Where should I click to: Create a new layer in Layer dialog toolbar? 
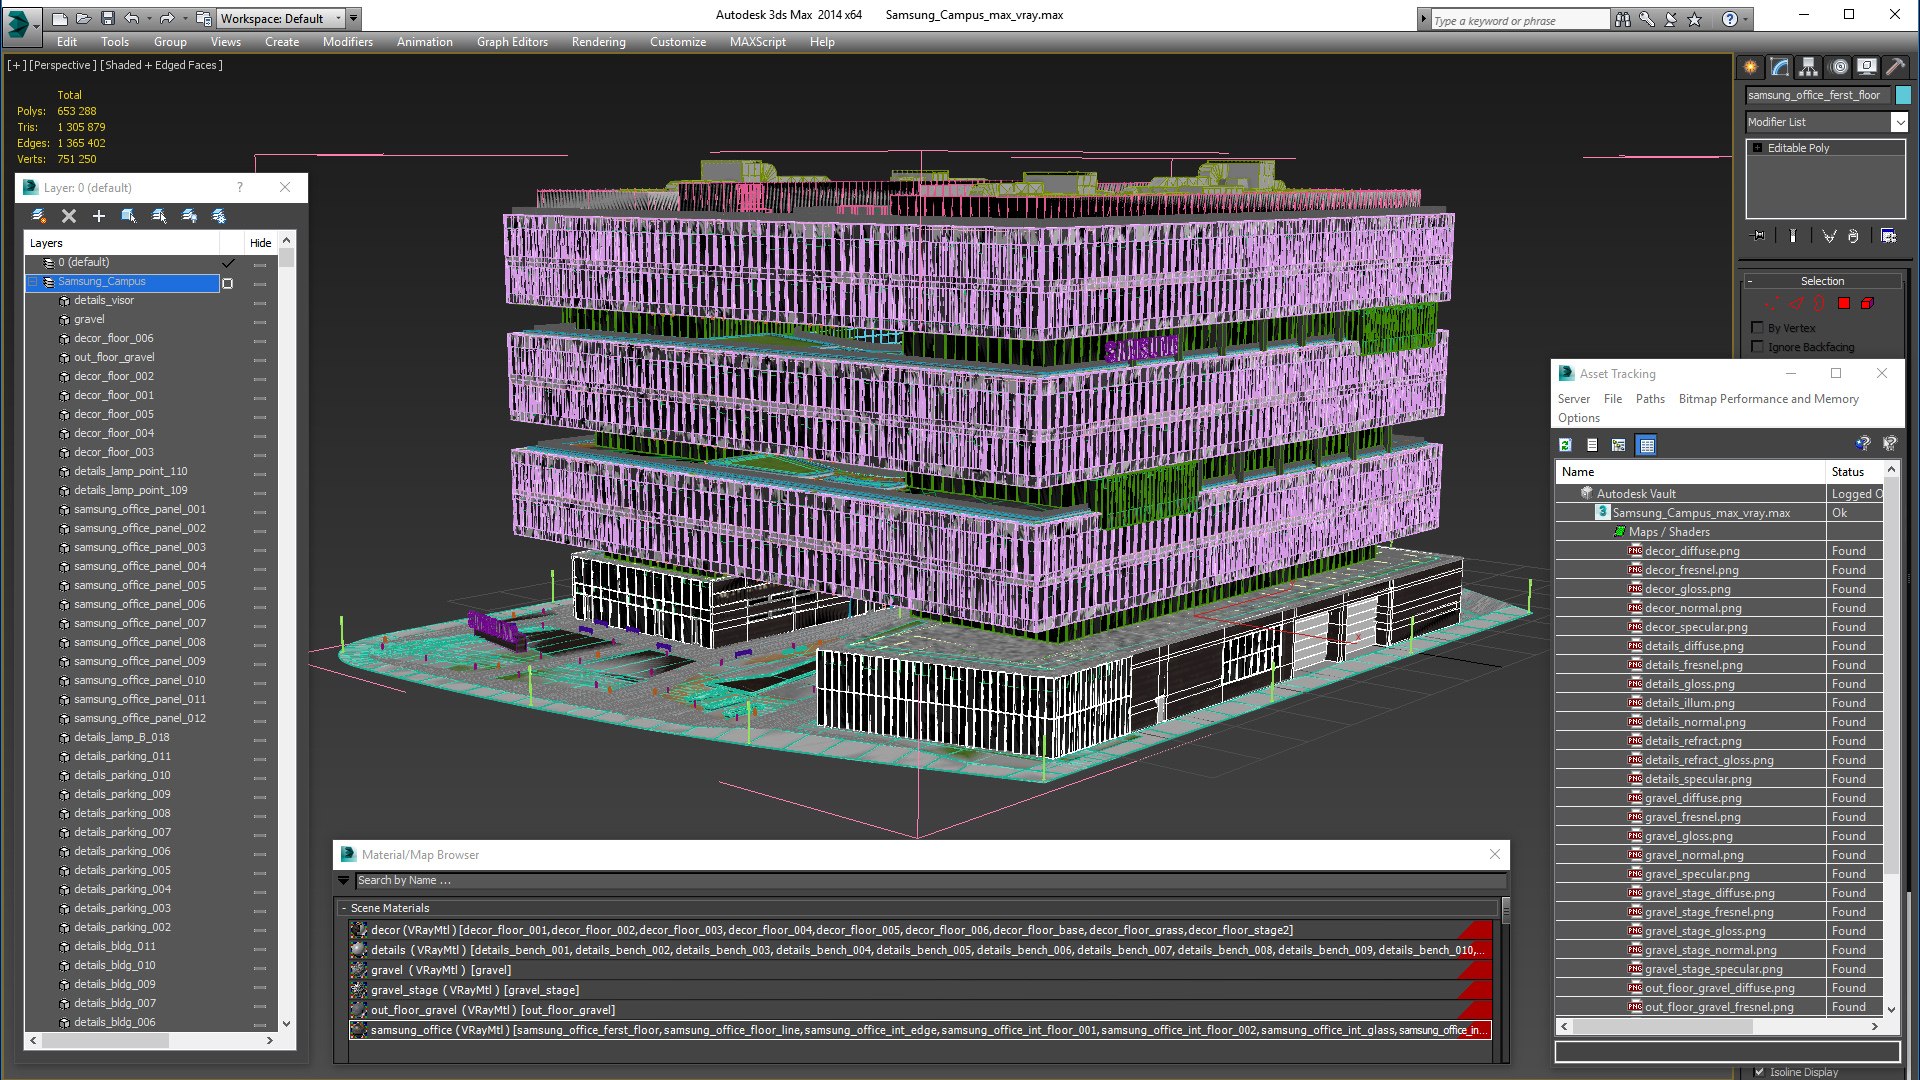coord(39,216)
